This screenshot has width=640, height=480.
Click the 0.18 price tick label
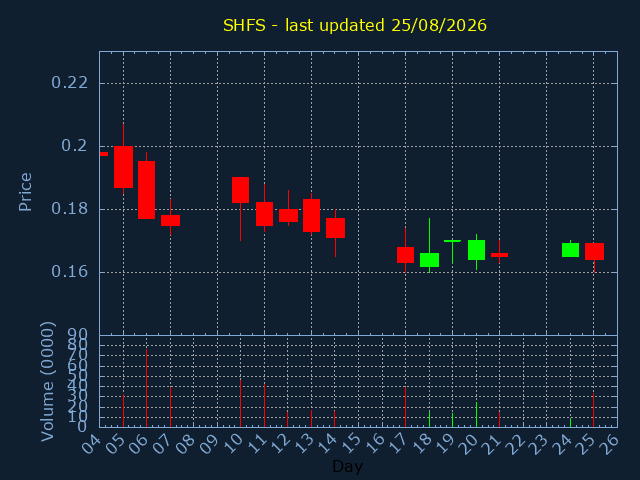click(x=69, y=209)
